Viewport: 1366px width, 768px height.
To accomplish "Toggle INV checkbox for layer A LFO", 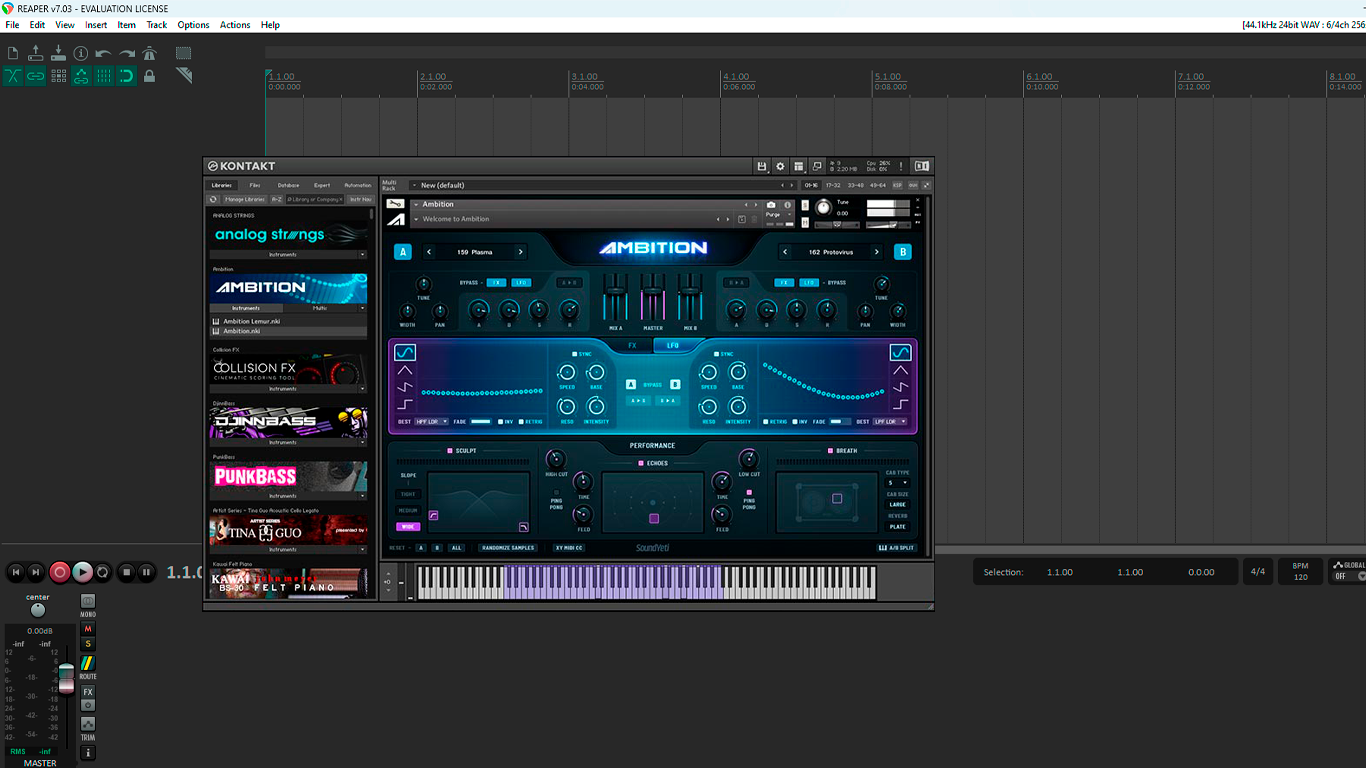I will (x=501, y=422).
